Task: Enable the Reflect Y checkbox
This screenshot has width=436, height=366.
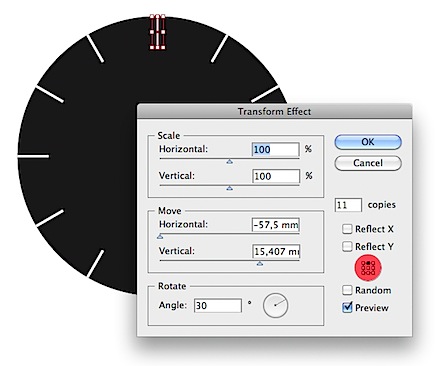Action: coord(347,247)
